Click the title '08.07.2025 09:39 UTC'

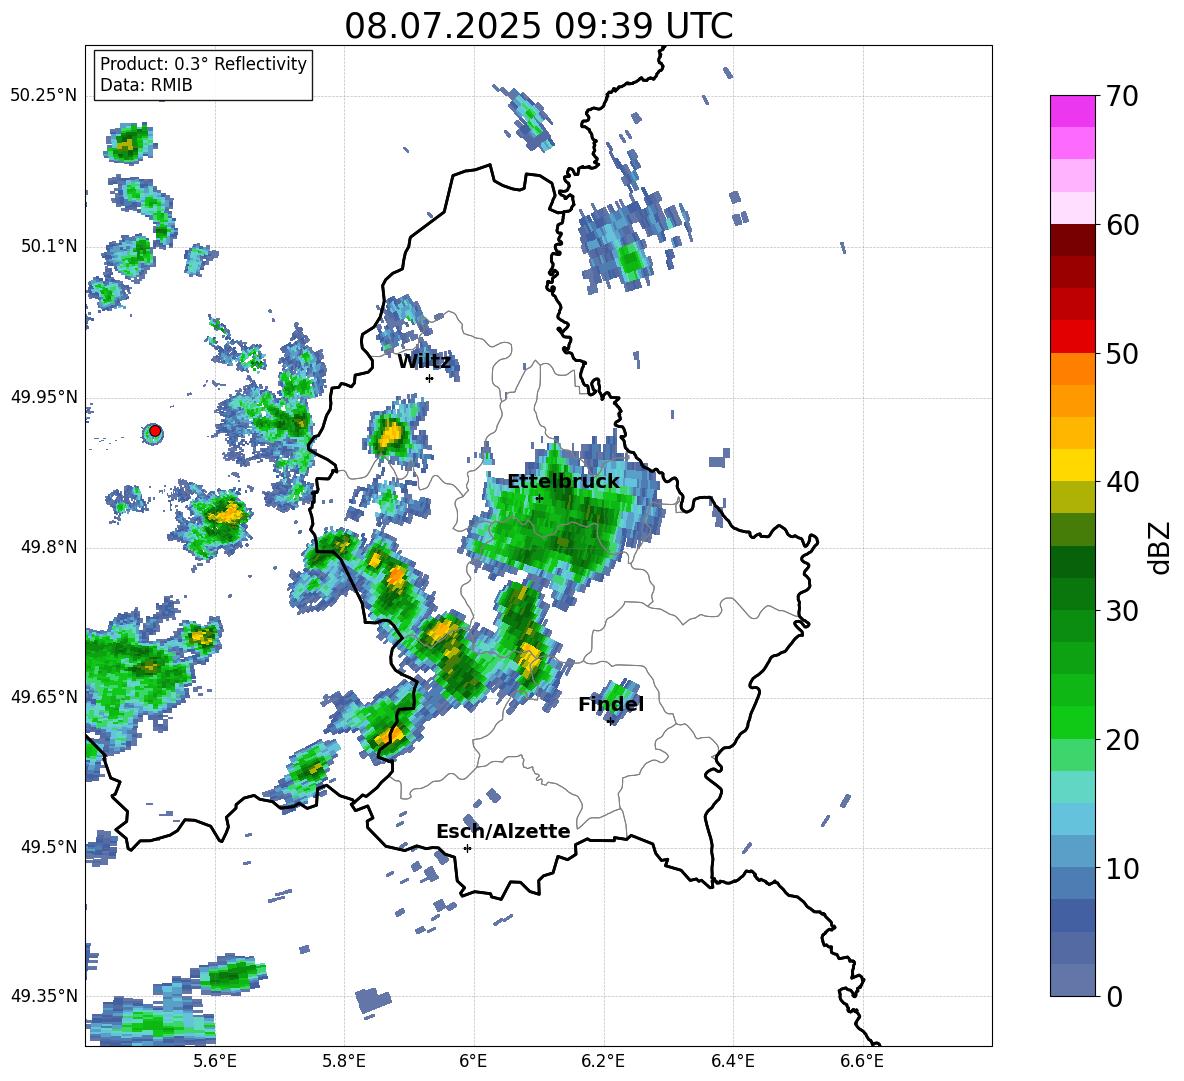pyautogui.click(x=538, y=26)
